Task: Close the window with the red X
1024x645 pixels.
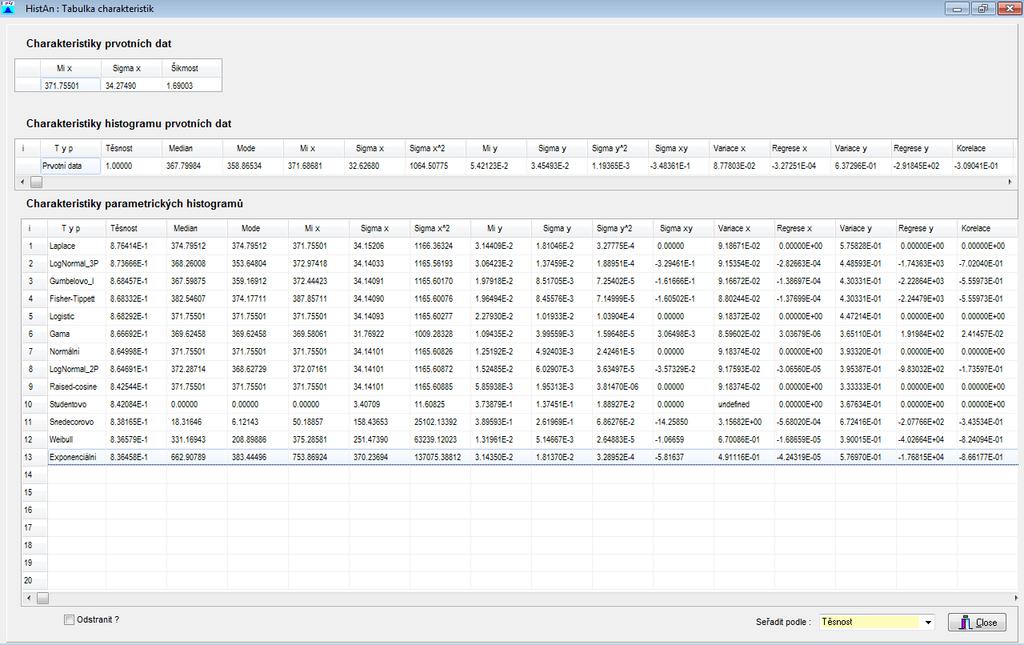Action: tap(1008, 8)
